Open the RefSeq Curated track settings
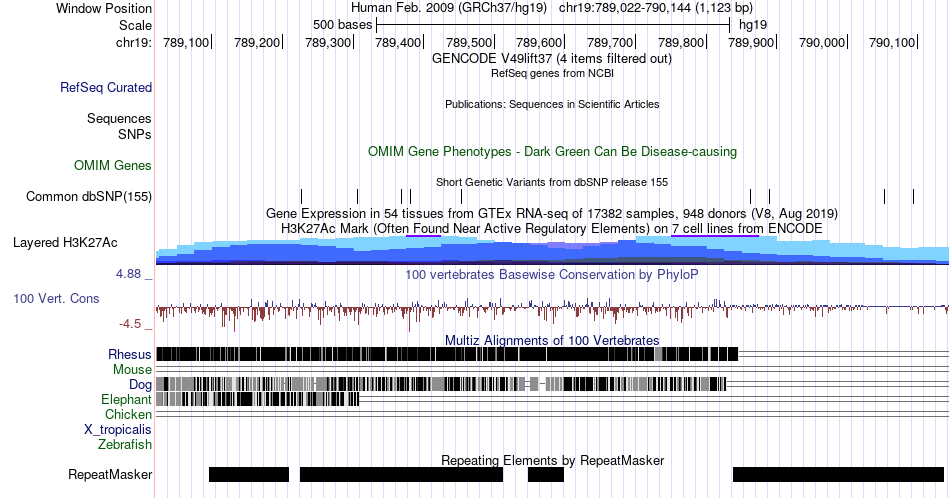 coord(106,87)
